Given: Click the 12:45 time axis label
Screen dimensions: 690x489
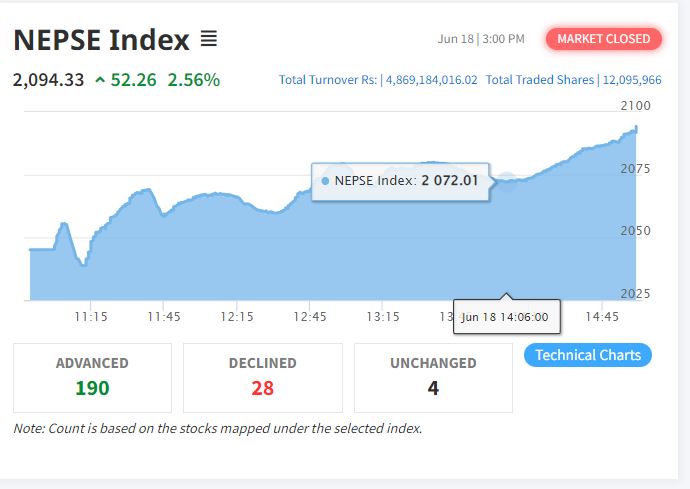Looking at the screenshot, I should point(310,316).
